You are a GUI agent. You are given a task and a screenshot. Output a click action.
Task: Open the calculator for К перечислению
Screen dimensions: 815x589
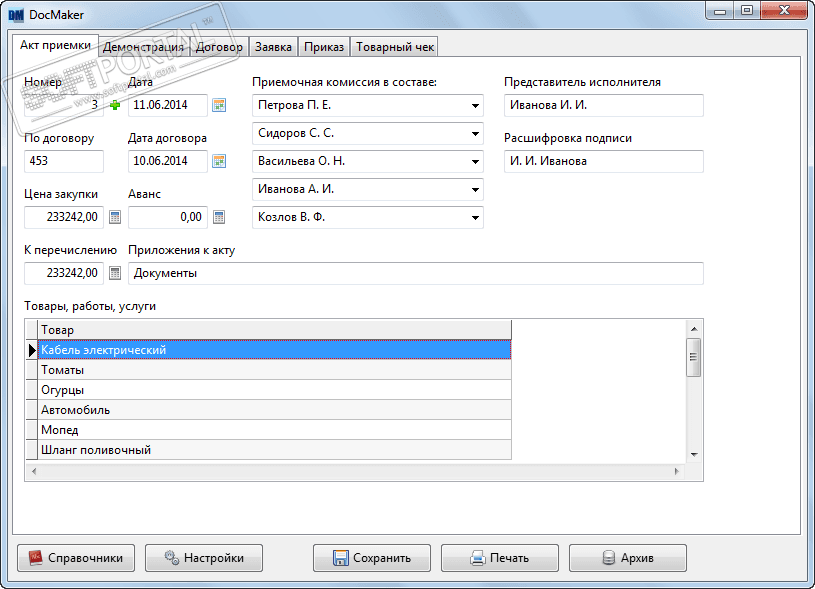point(115,273)
